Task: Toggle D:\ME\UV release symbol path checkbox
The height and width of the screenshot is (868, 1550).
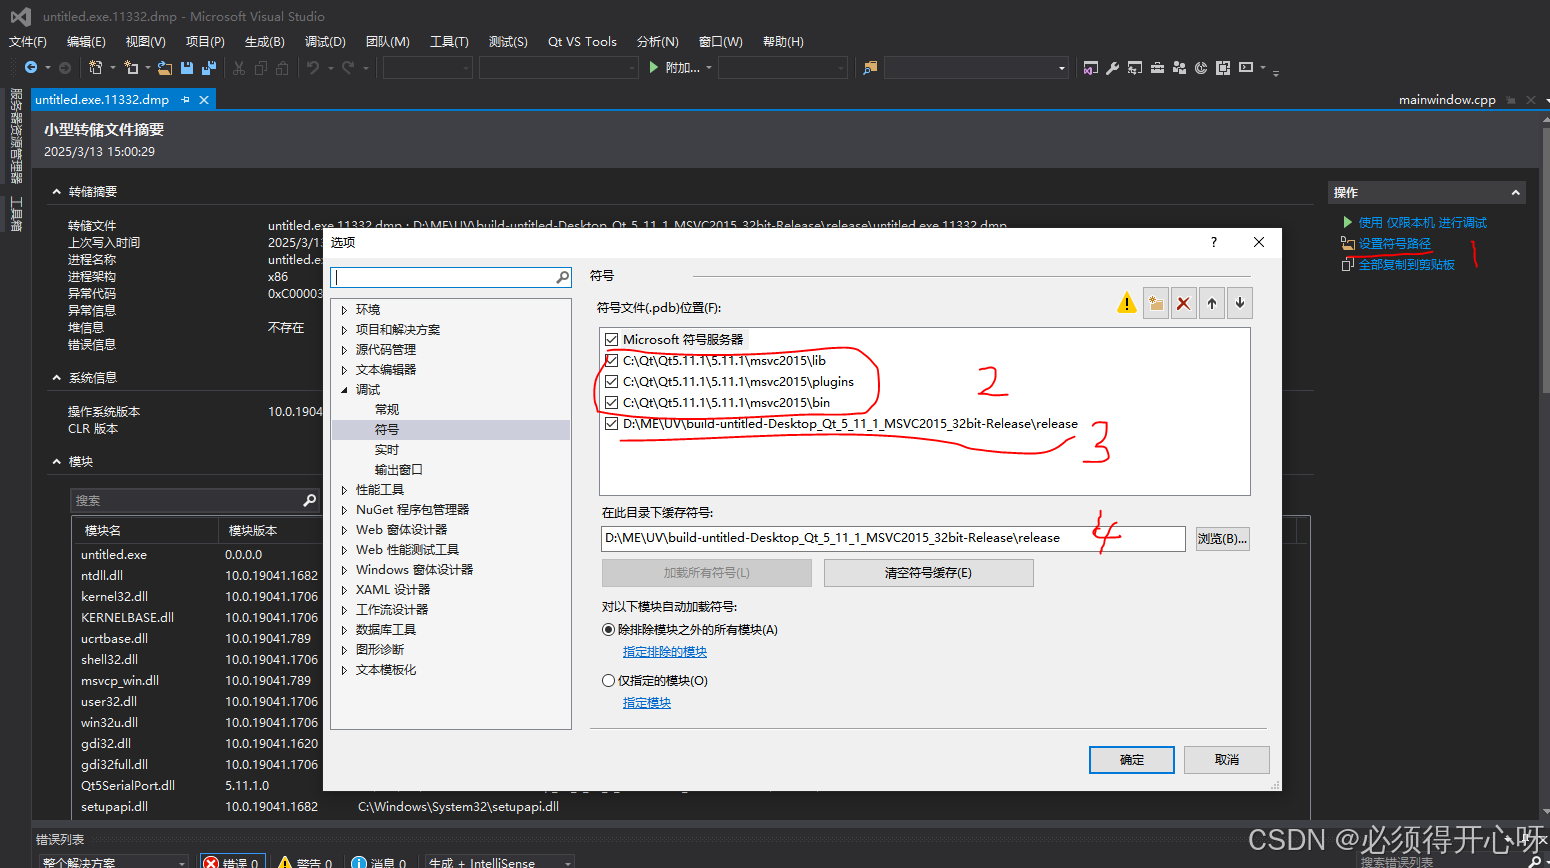Action: click(611, 424)
